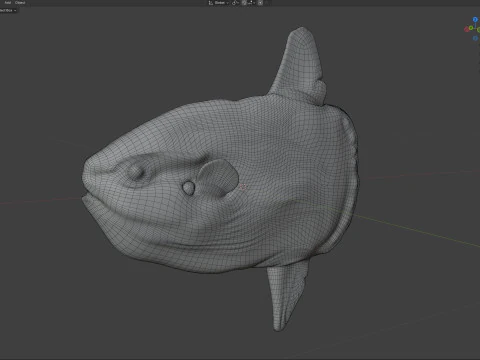480x360 pixels.
Task: Click the green Y axis gizmo ball
Action: pos(471,28)
